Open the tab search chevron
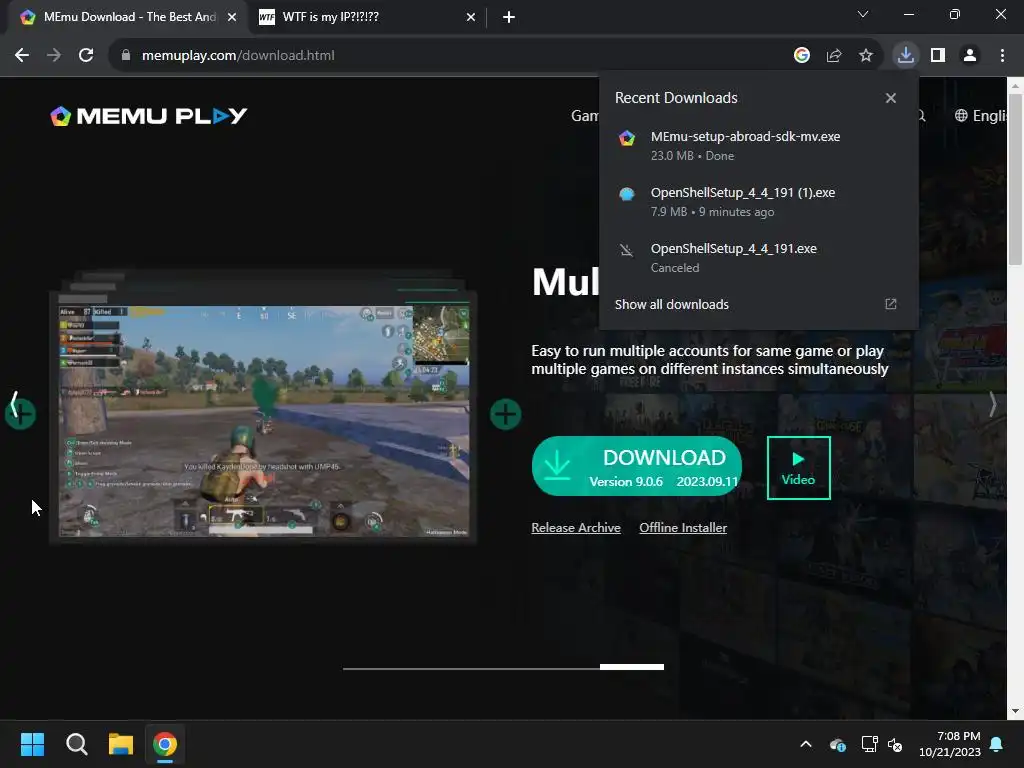 (863, 14)
